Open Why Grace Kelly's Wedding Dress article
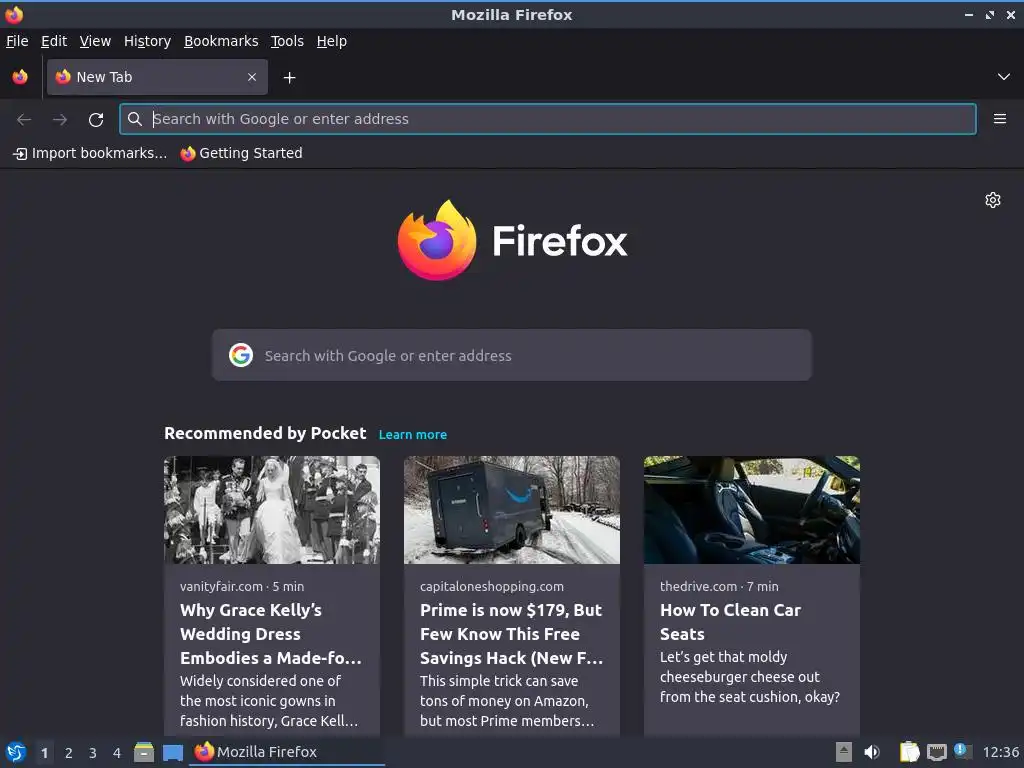The width and height of the screenshot is (1024, 768). click(270, 634)
